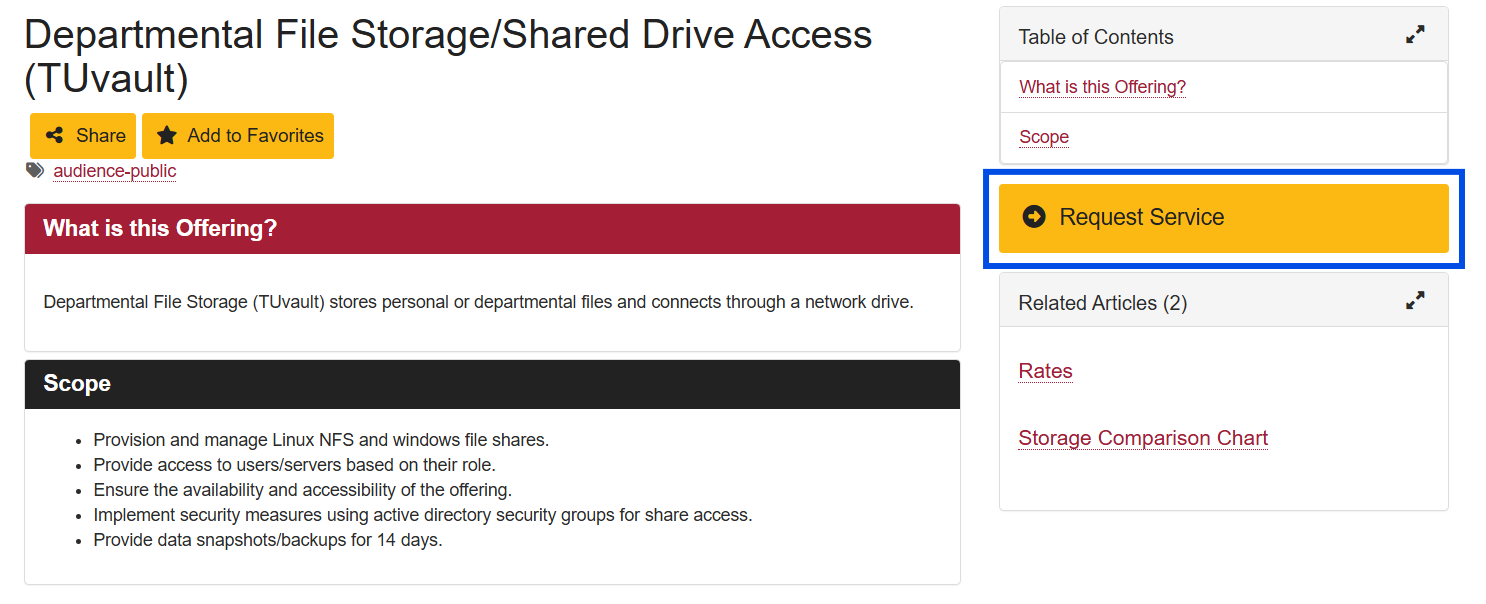Click the share icon in the Share button
The image size is (1486, 604).
pyautogui.click(x=55, y=136)
